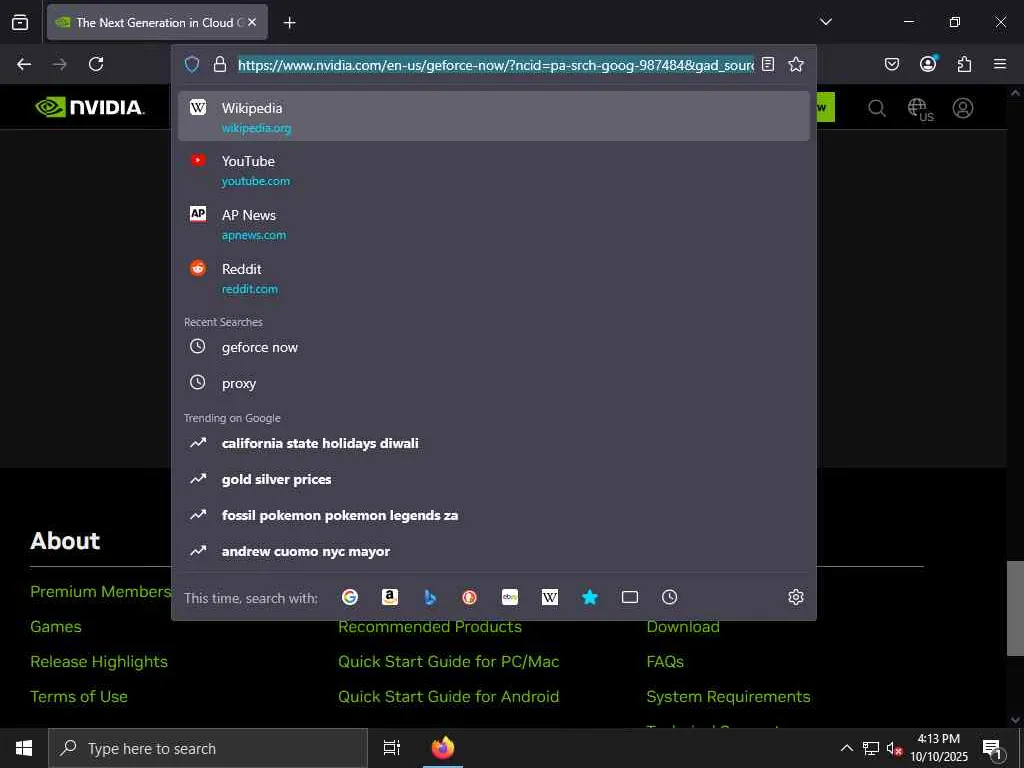Open Recommended Products link
Screen dimensions: 1024x768
coord(430,626)
